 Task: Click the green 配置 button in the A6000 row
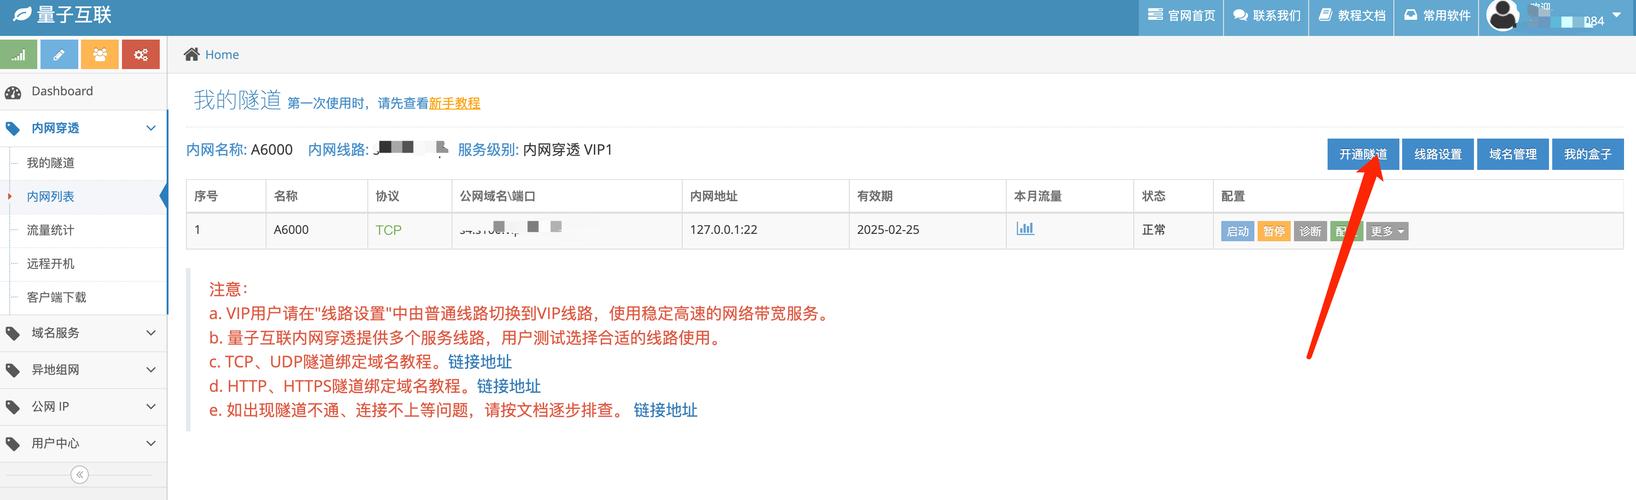coord(1346,231)
